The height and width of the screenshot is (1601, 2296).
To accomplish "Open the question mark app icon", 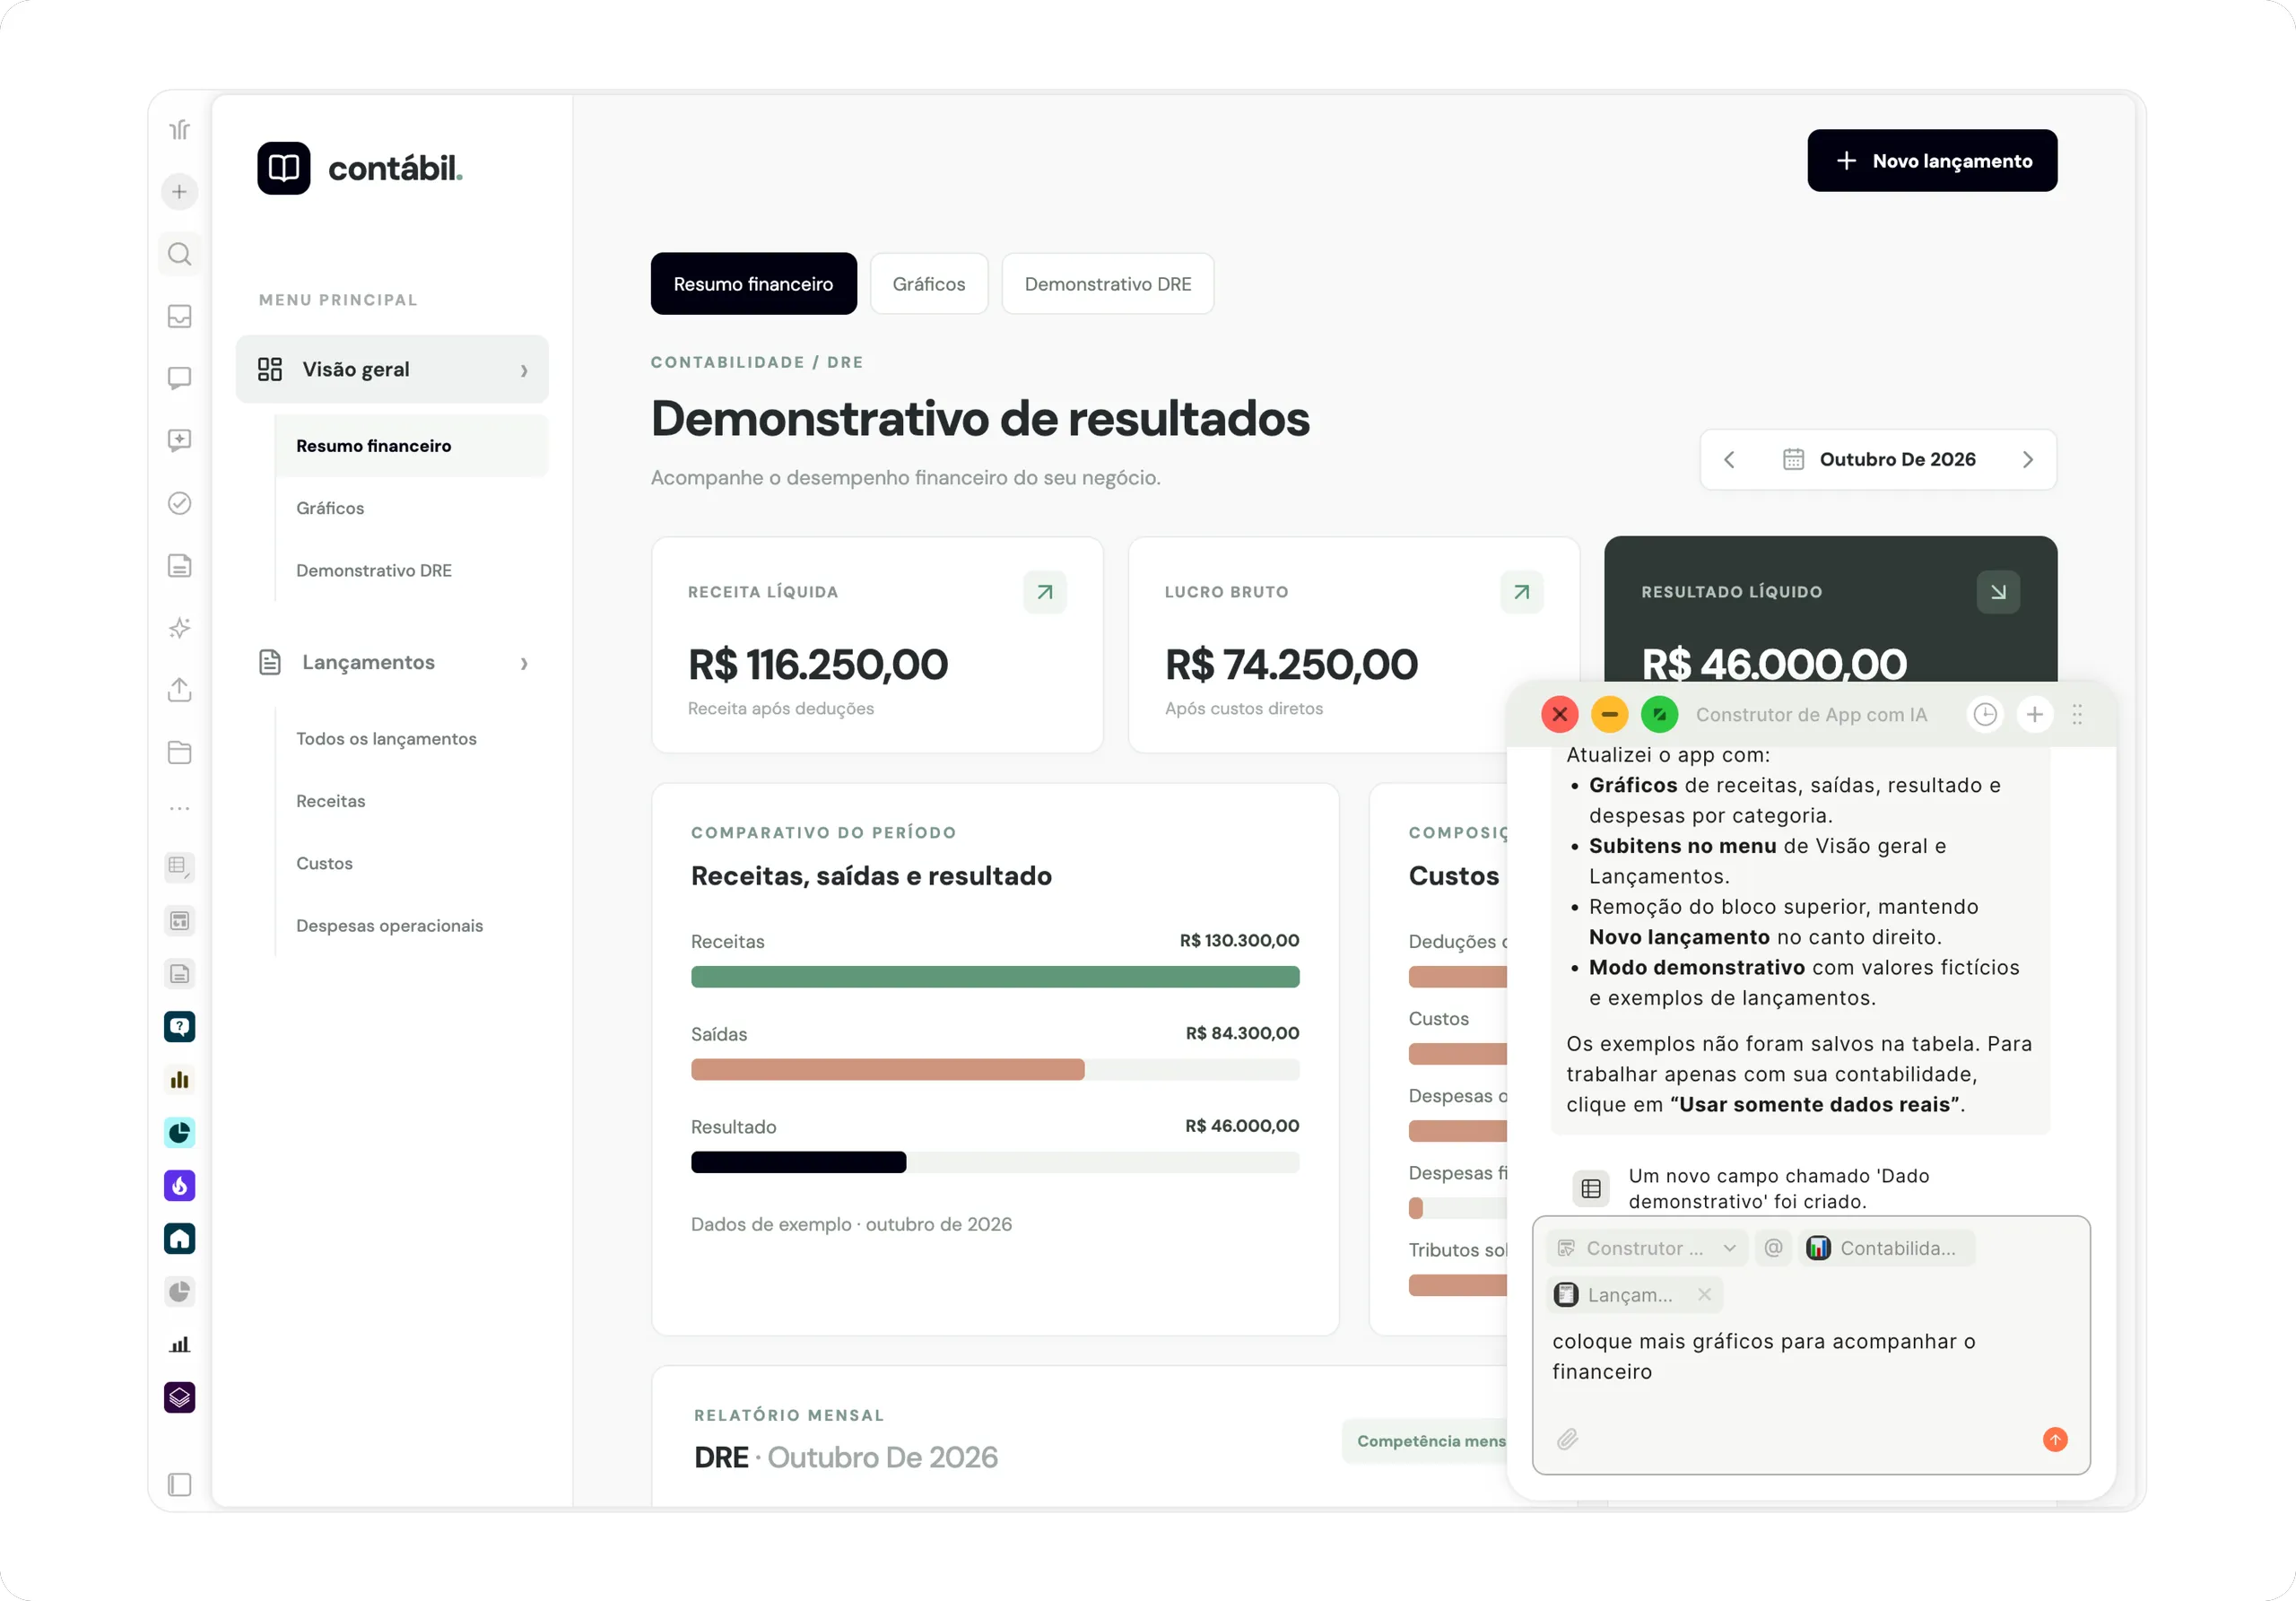I will (179, 1026).
